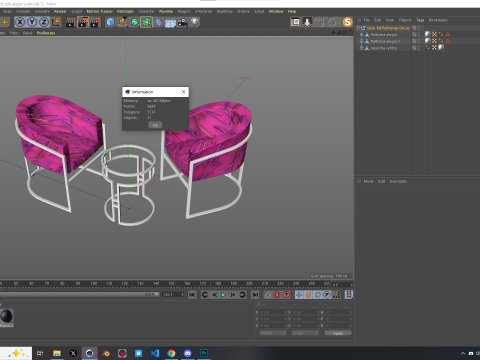
Task: Select the top Sofa Kit root object
Action: (x=388, y=28)
